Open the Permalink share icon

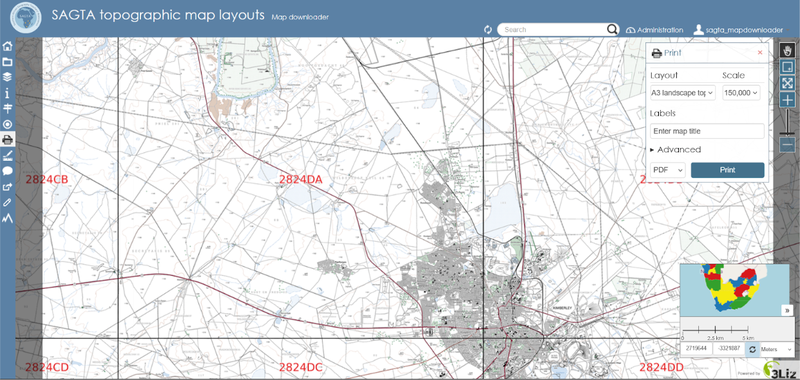click(x=7, y=187)
